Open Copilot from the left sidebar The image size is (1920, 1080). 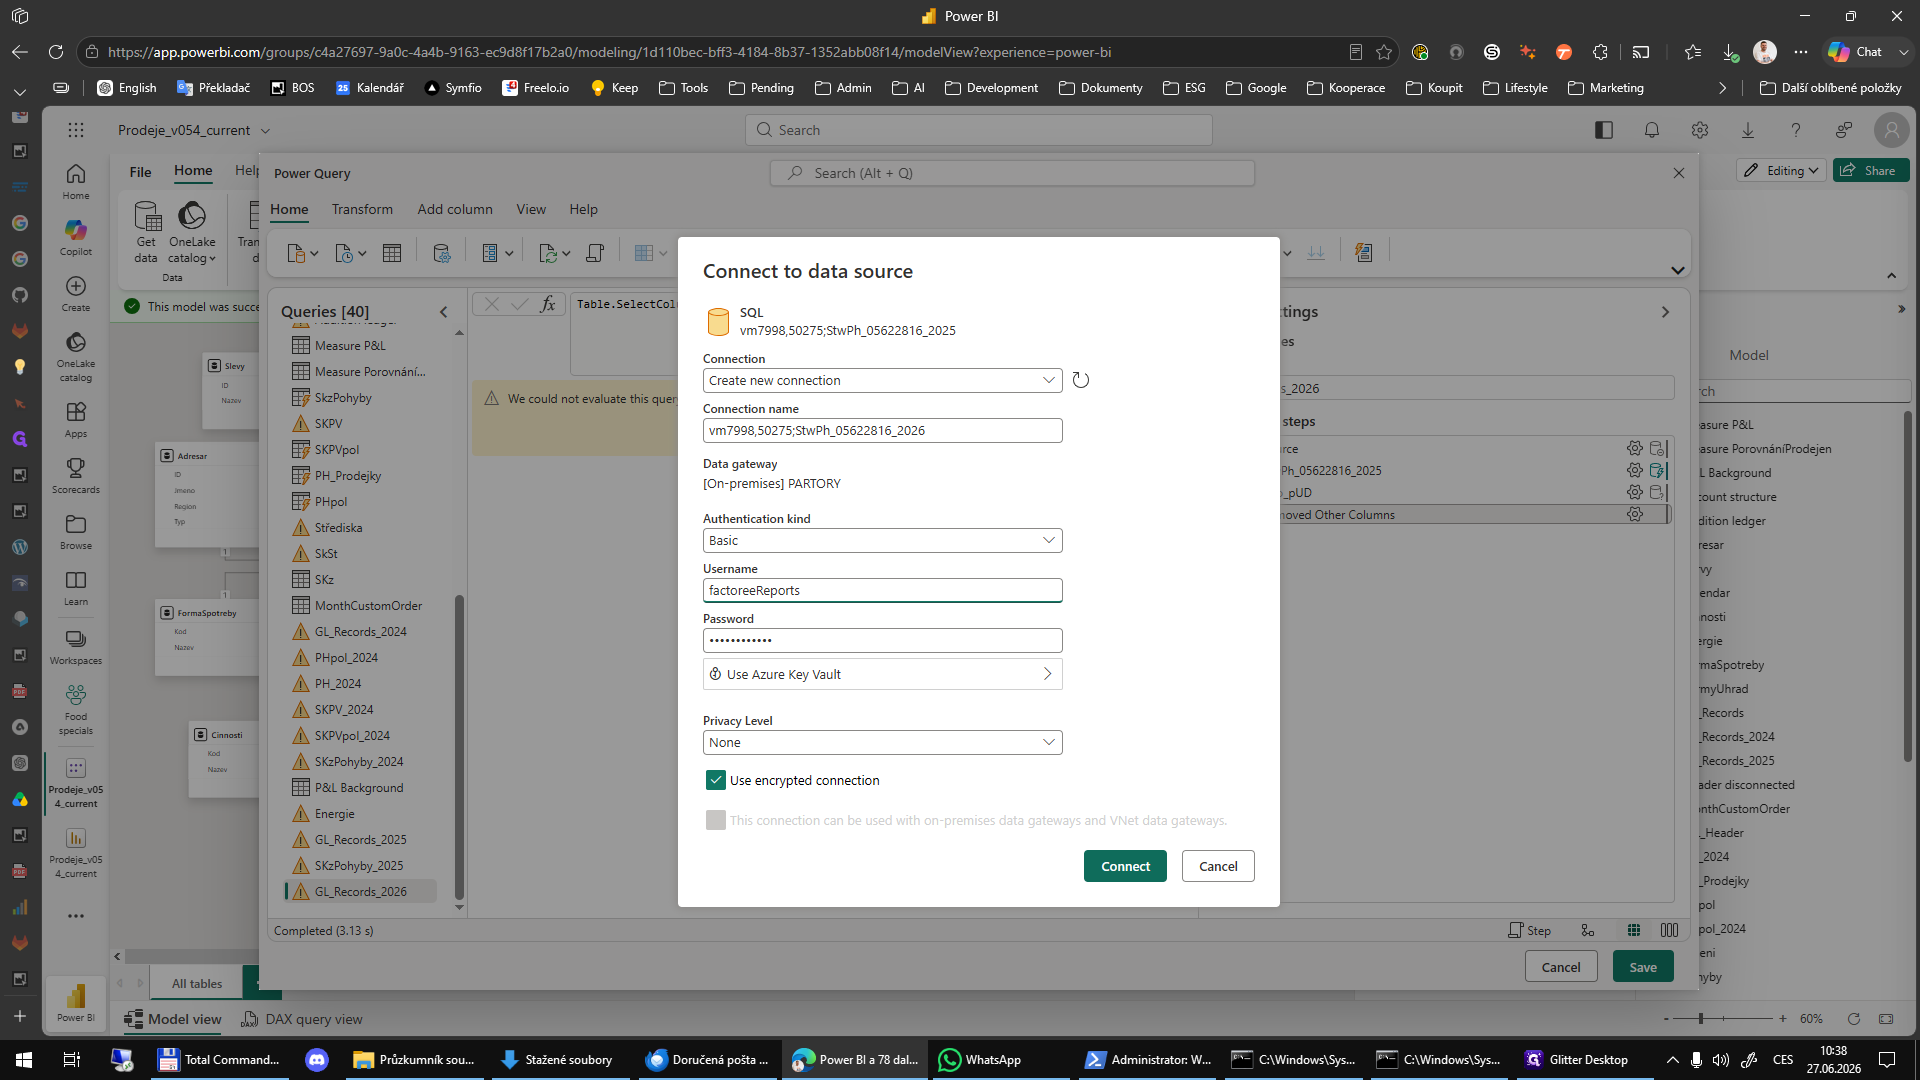coord(76,237)
